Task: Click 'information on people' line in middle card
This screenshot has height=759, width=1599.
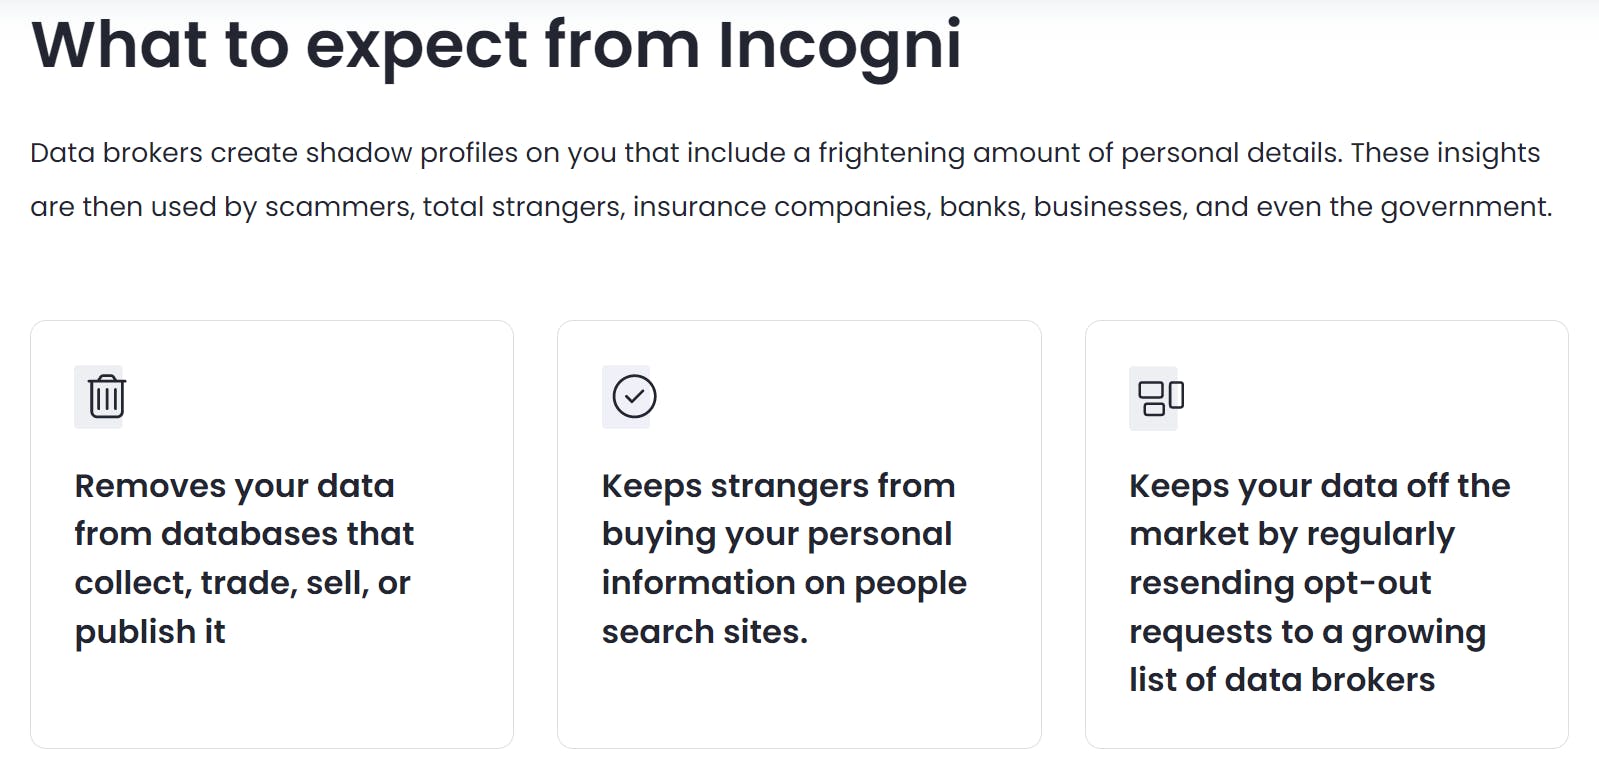Action: 784,583
